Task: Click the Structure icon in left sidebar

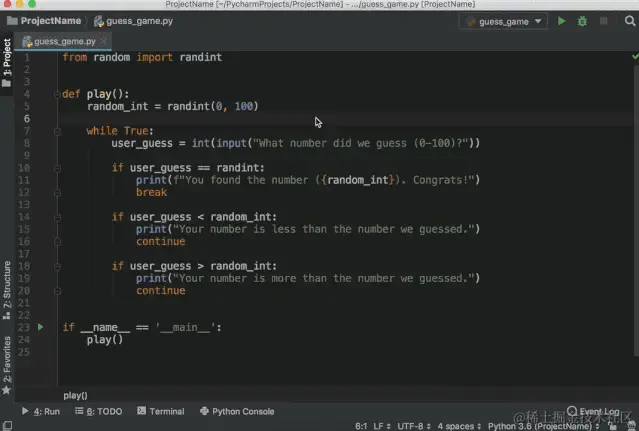Action: (x=7, y=315)
